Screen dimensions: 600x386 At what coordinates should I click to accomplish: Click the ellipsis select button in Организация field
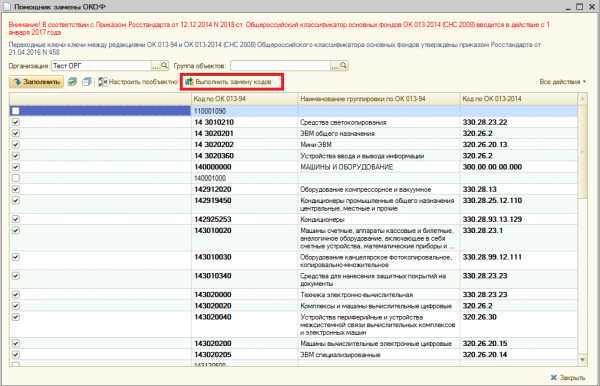click(x=156, y=66)
